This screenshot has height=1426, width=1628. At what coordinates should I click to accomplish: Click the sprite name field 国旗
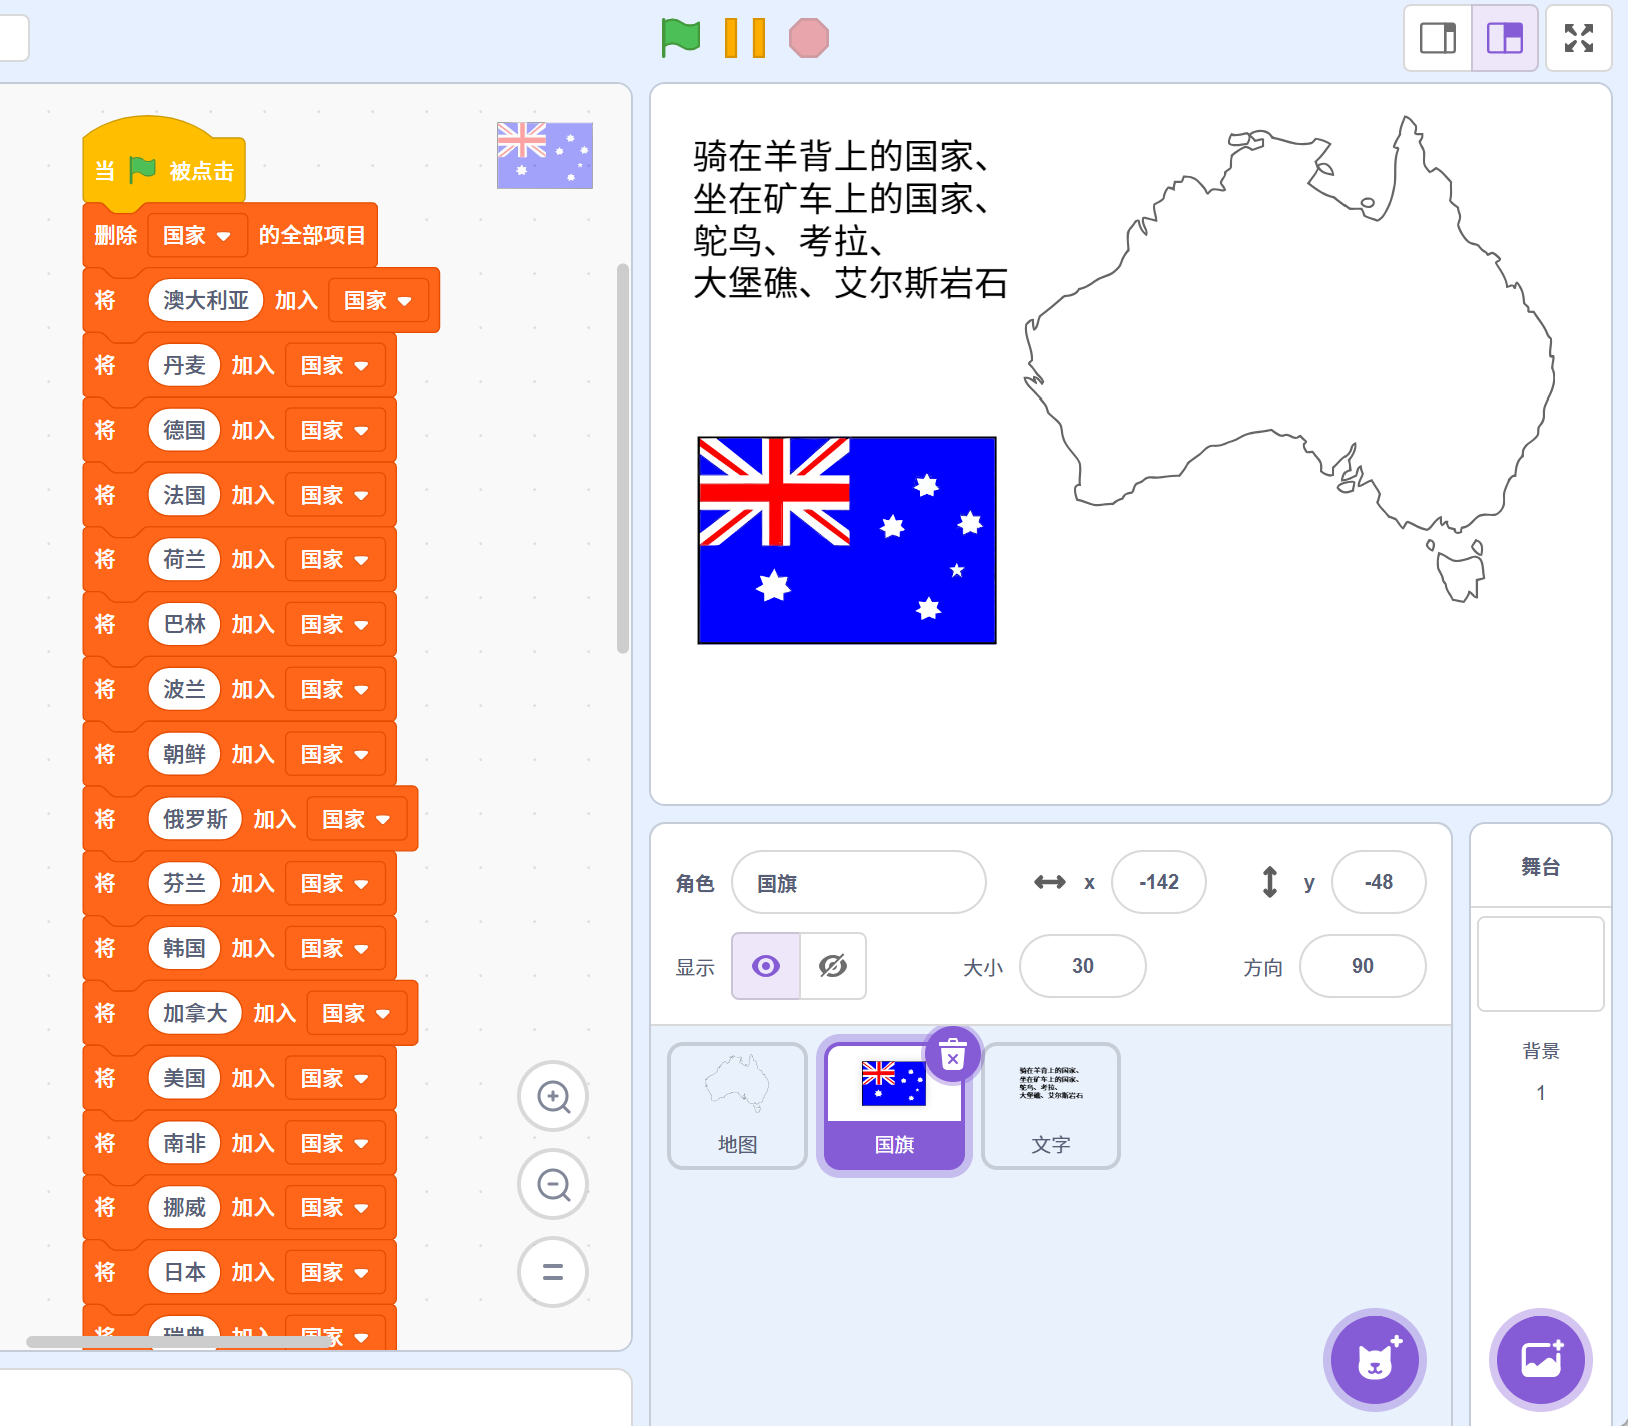click(858, 883)
